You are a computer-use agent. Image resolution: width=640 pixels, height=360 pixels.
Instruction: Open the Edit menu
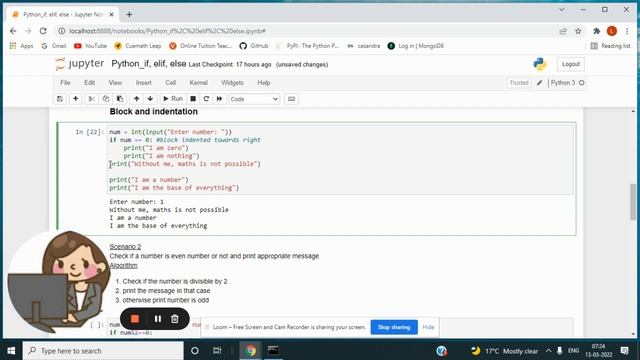click(x=89, y=83)
